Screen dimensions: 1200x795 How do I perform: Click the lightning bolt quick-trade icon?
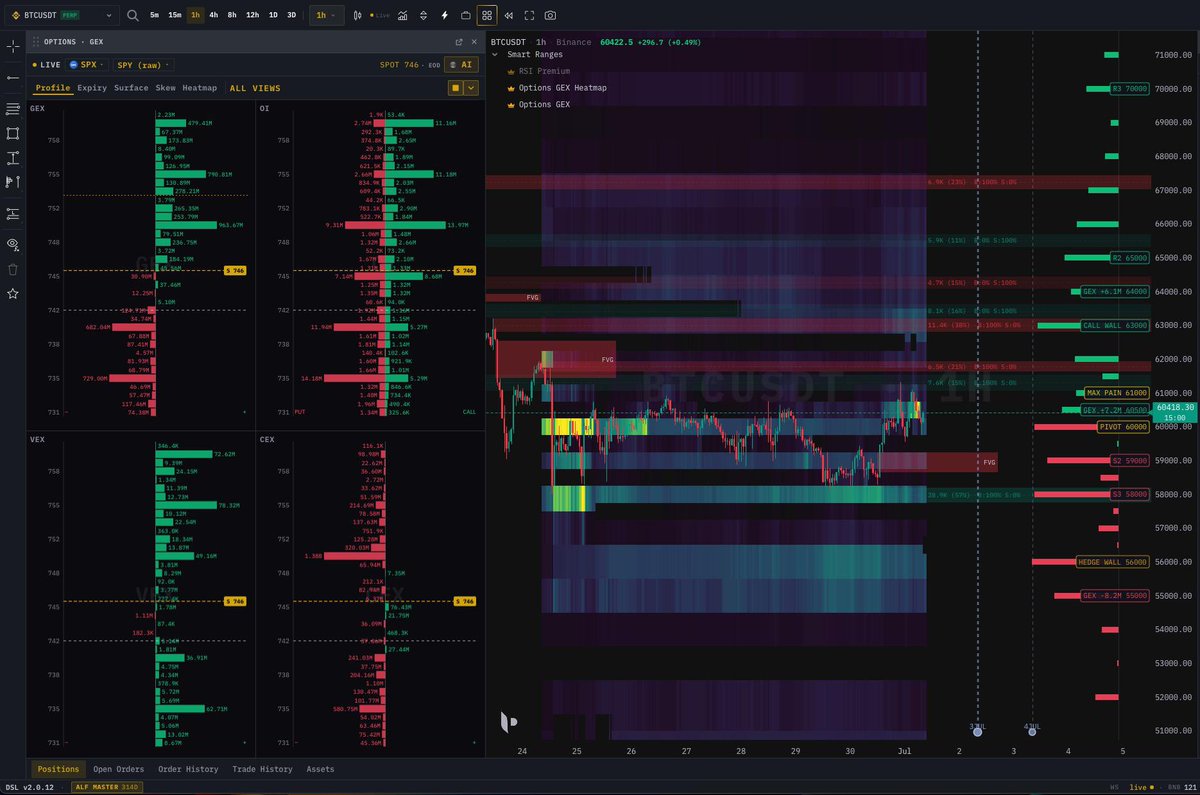[x=444, y=15]
